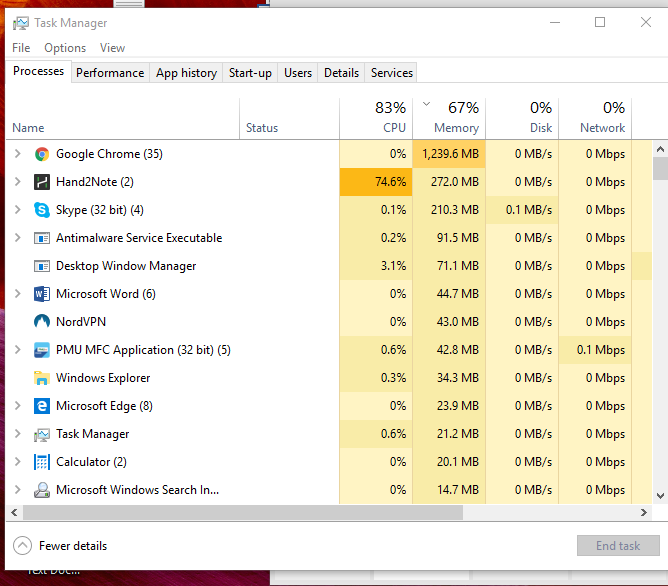Open the File menu
The width and height of the screenshot is (668, 586).
pyautogui.click(x=21, y=48)
